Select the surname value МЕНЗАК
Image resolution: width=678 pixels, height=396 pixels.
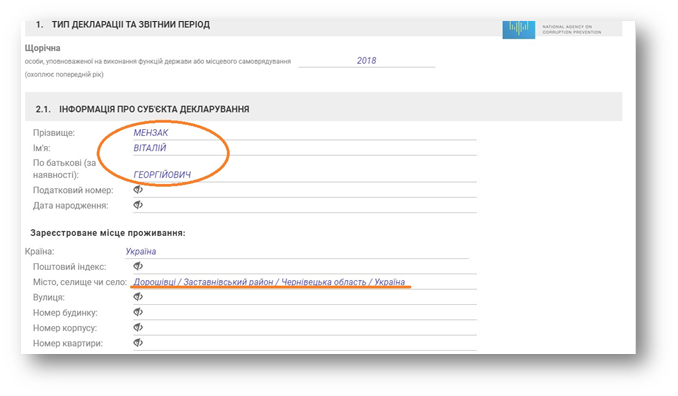151,133
